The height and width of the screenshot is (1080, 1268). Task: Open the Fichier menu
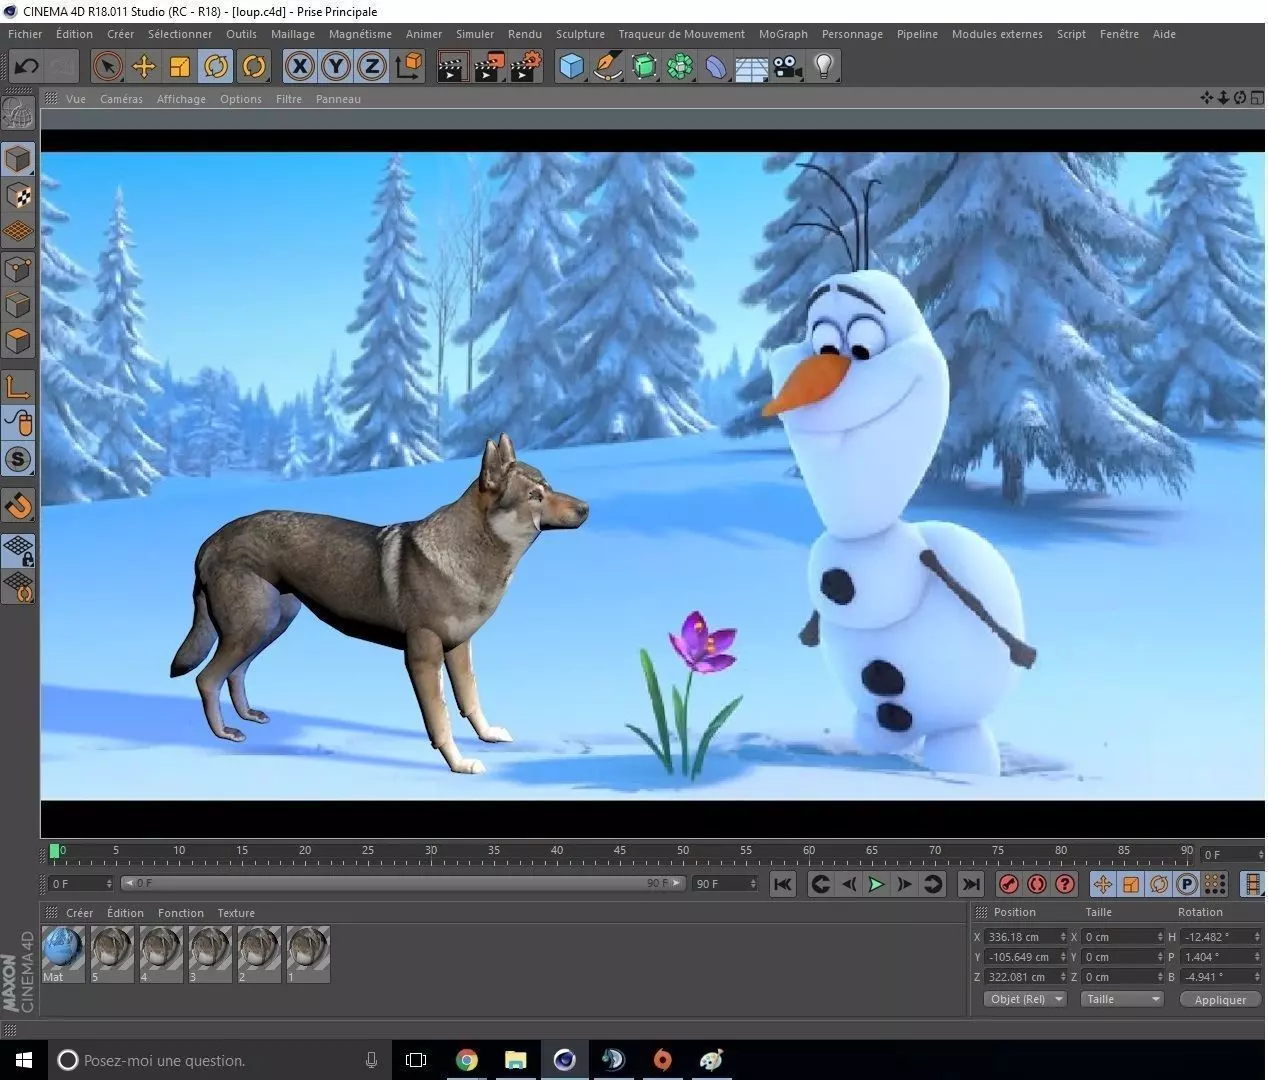tap(25, 34)
